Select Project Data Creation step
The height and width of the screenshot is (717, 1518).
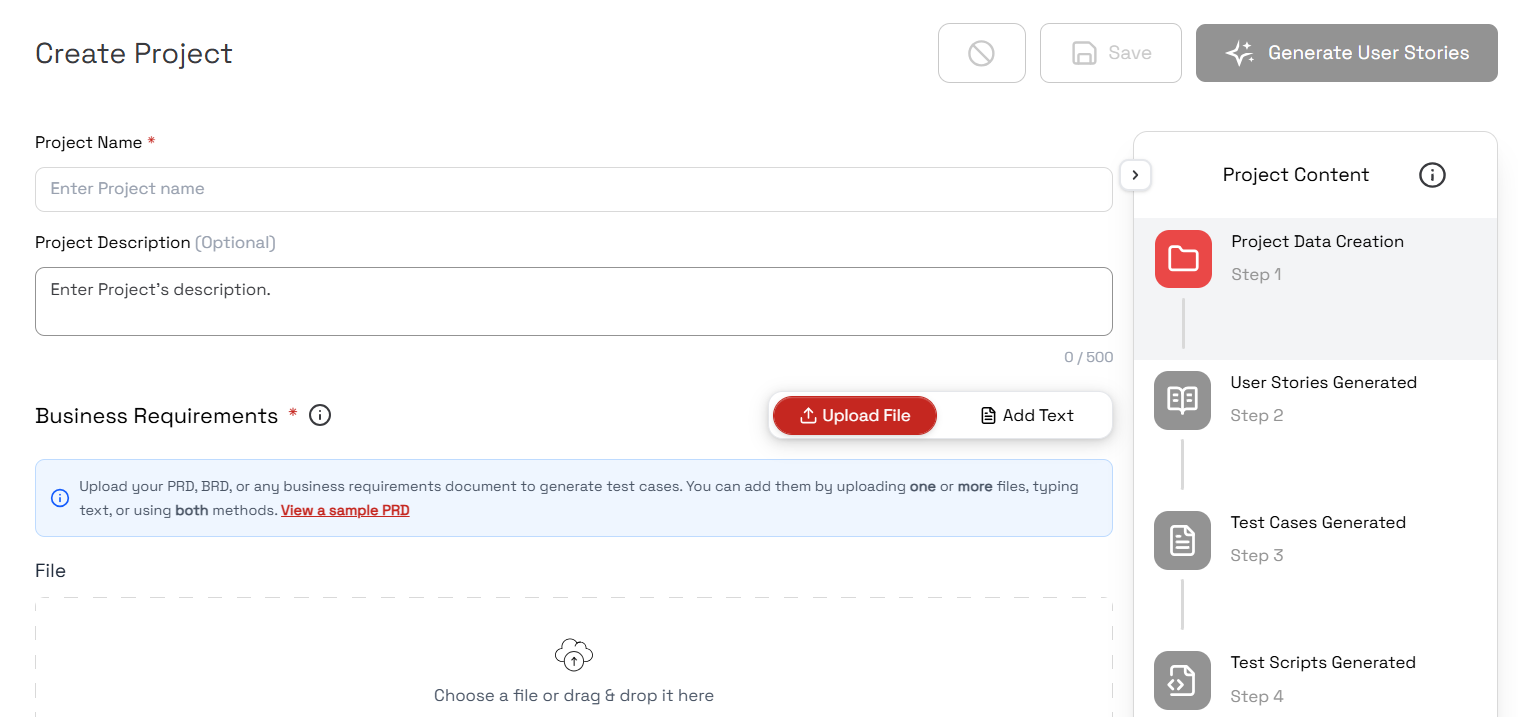coord(1316,289)
